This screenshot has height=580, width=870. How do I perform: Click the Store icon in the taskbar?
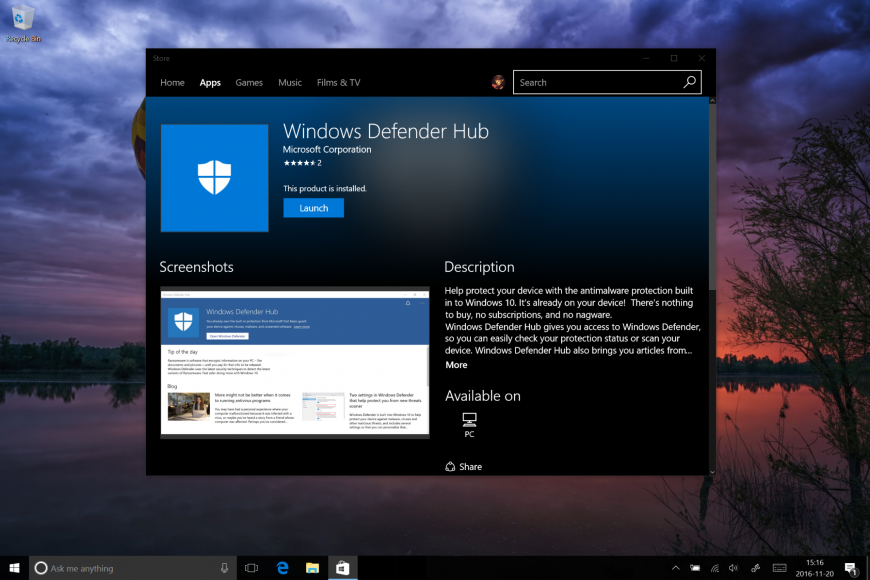point(342,568)
